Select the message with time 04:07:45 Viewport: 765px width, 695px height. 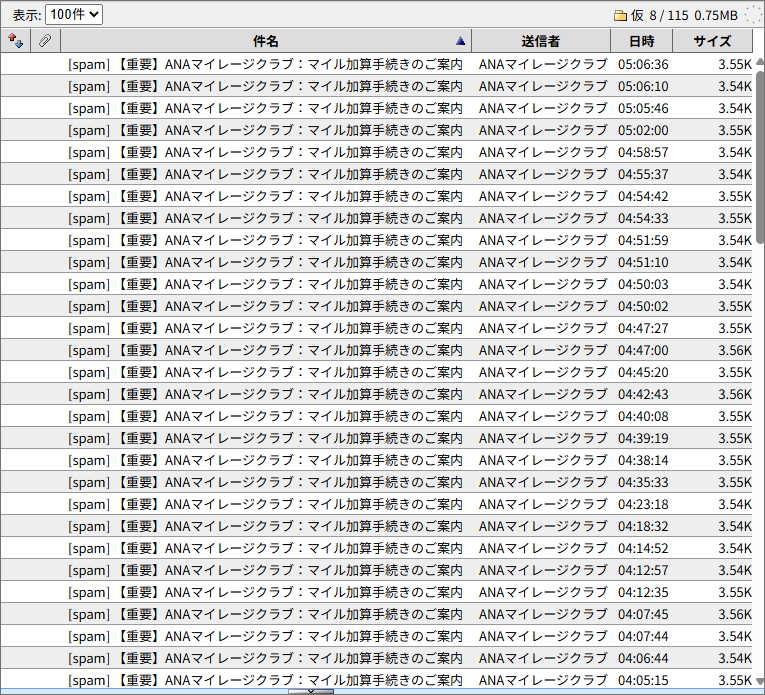coord(376,614)
